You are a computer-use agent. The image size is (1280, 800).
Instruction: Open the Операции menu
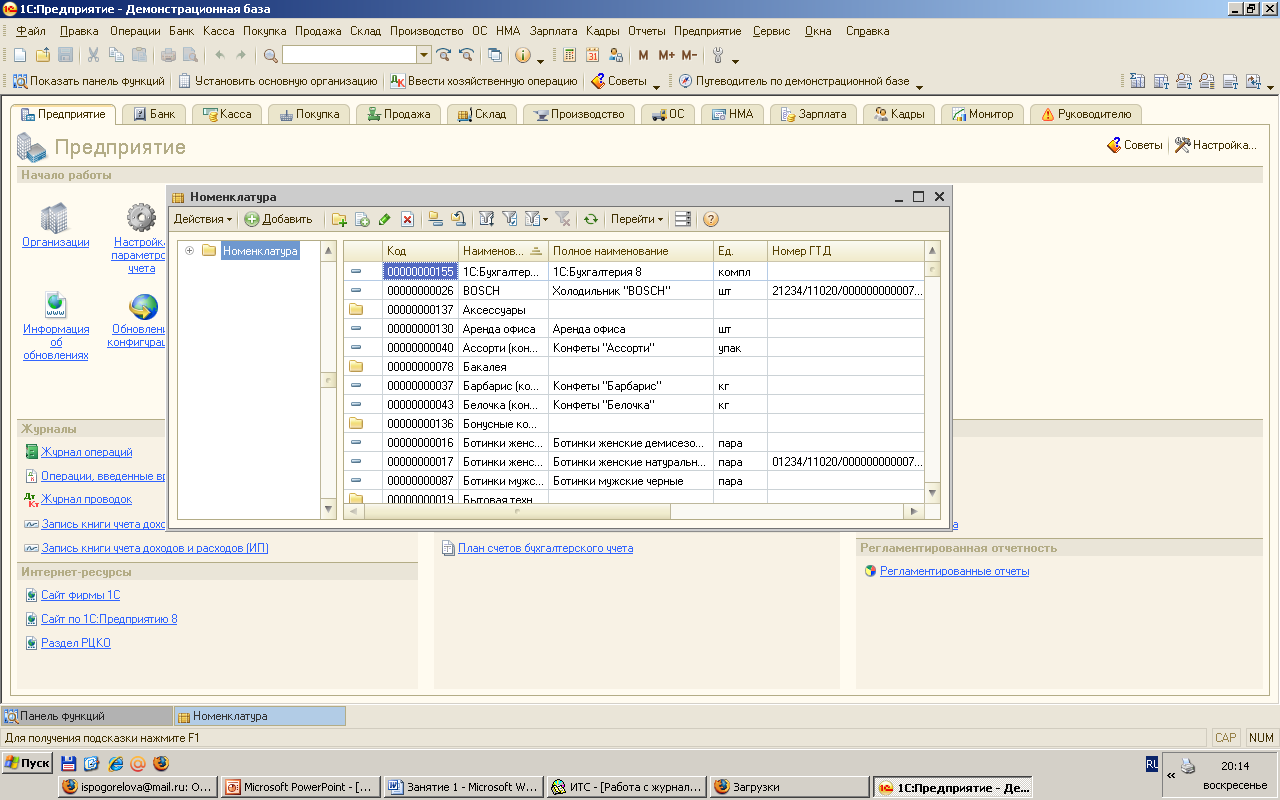coord(135,31)
